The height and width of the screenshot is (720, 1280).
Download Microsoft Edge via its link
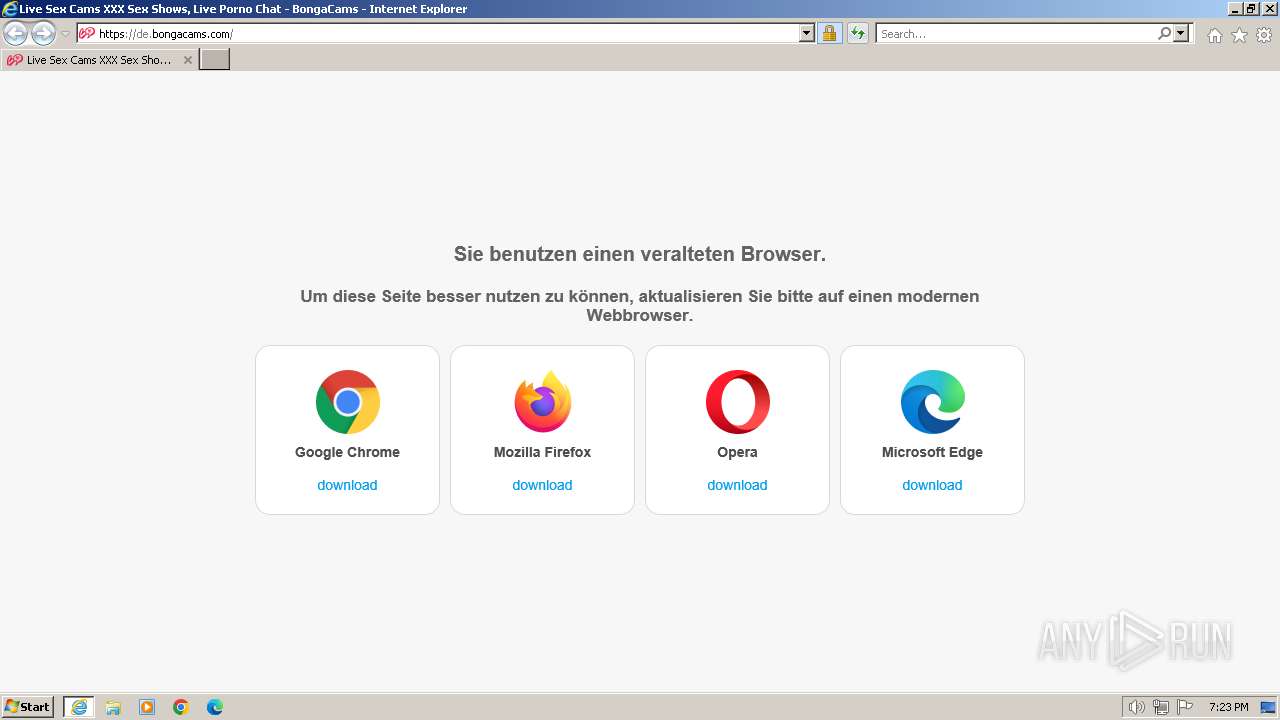932,485
